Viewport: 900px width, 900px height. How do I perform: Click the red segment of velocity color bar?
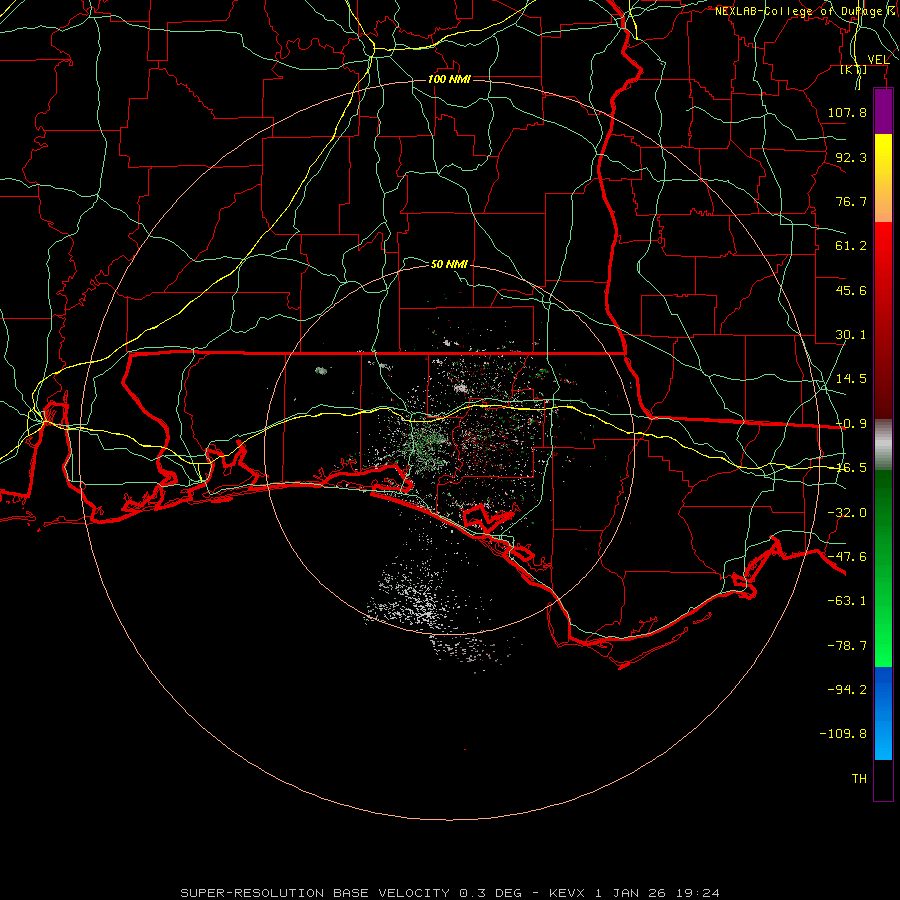click(x=883, y=320)
